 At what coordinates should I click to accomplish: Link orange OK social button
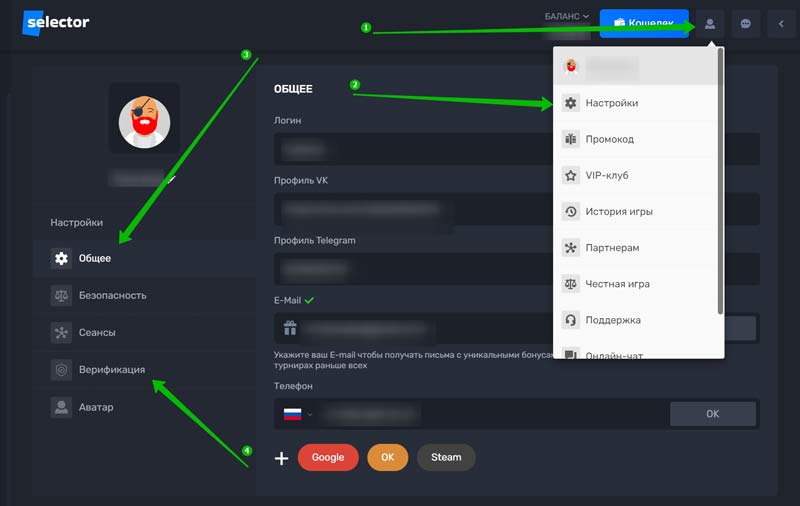tap(388, 458)
